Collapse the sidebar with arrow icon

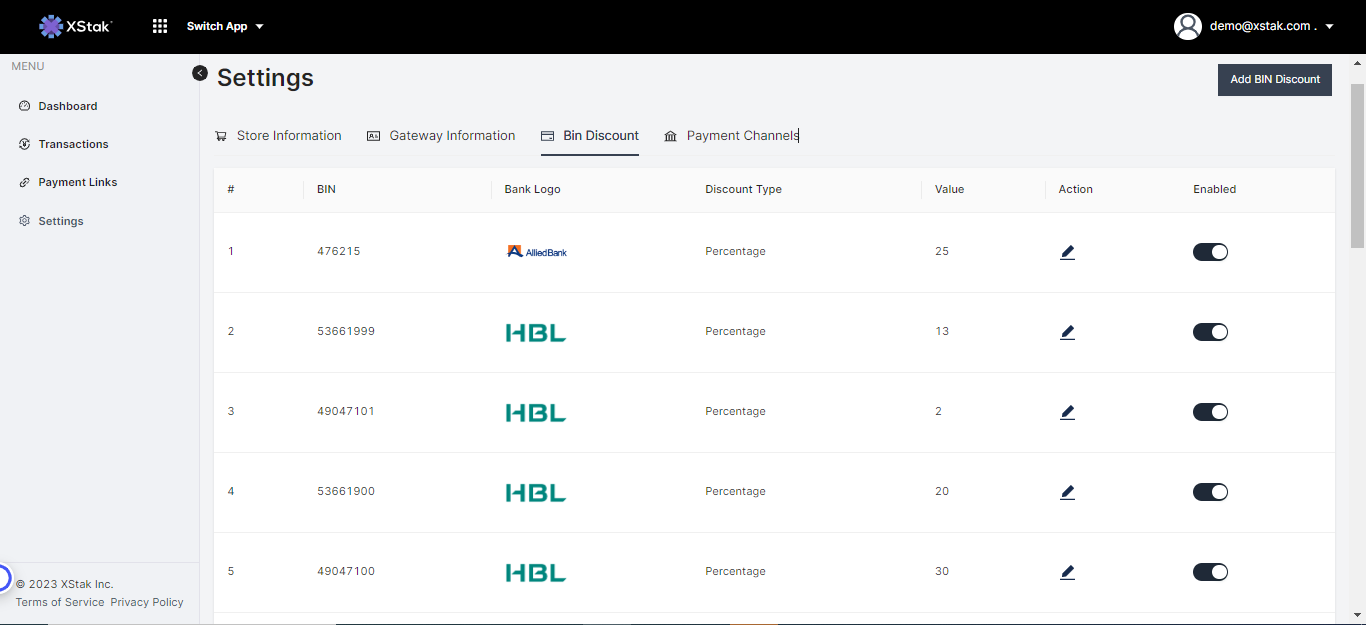click(x=200, y=73)
